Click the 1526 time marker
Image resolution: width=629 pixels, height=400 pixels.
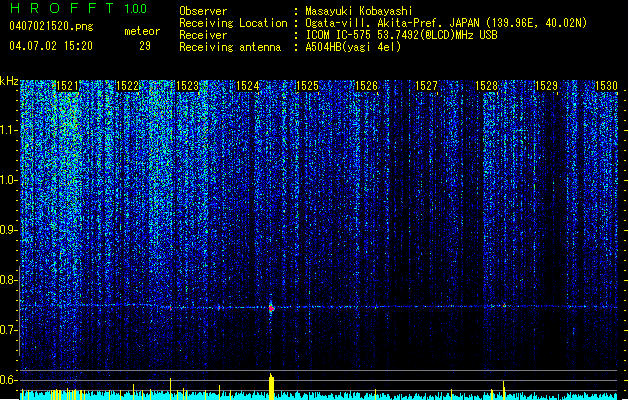[367, 86]
